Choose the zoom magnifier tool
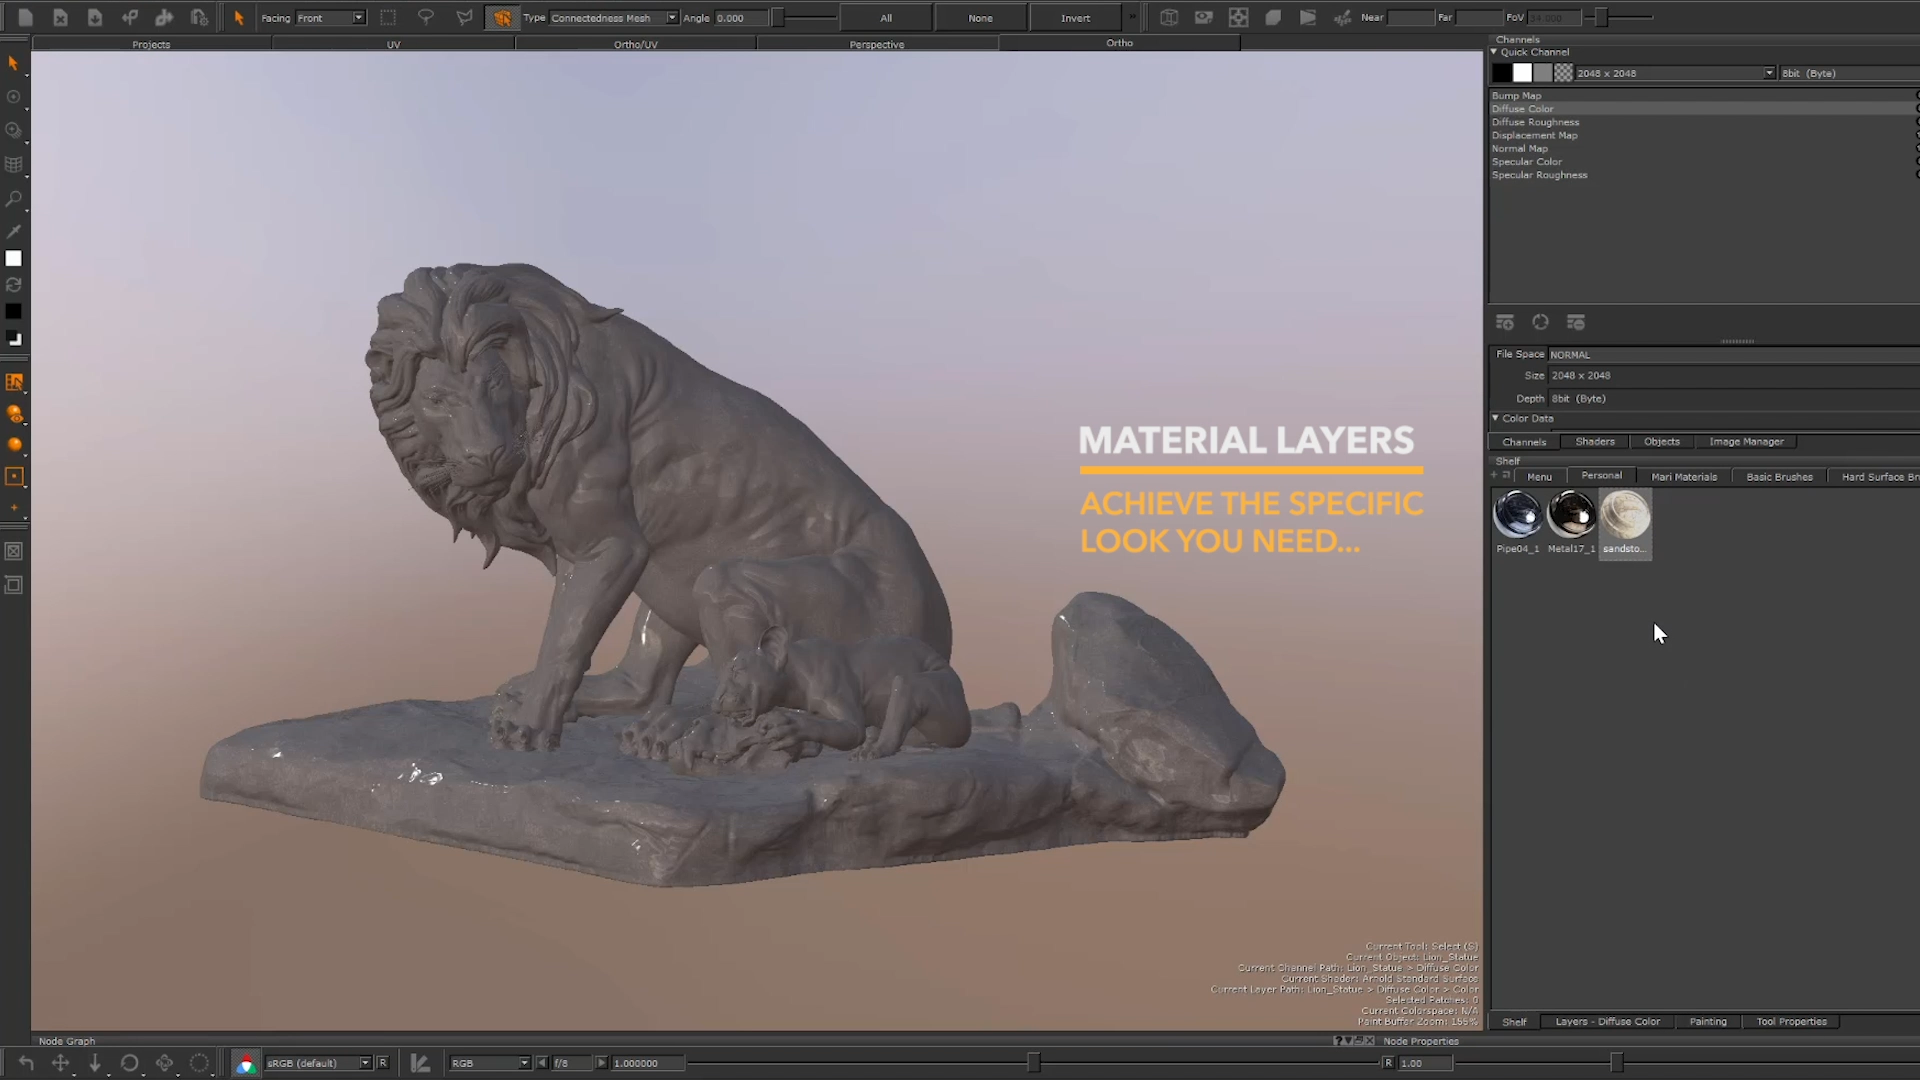Image resolution: width=1920 pixels, height=1080 pixels. click(x=14, y=199)
